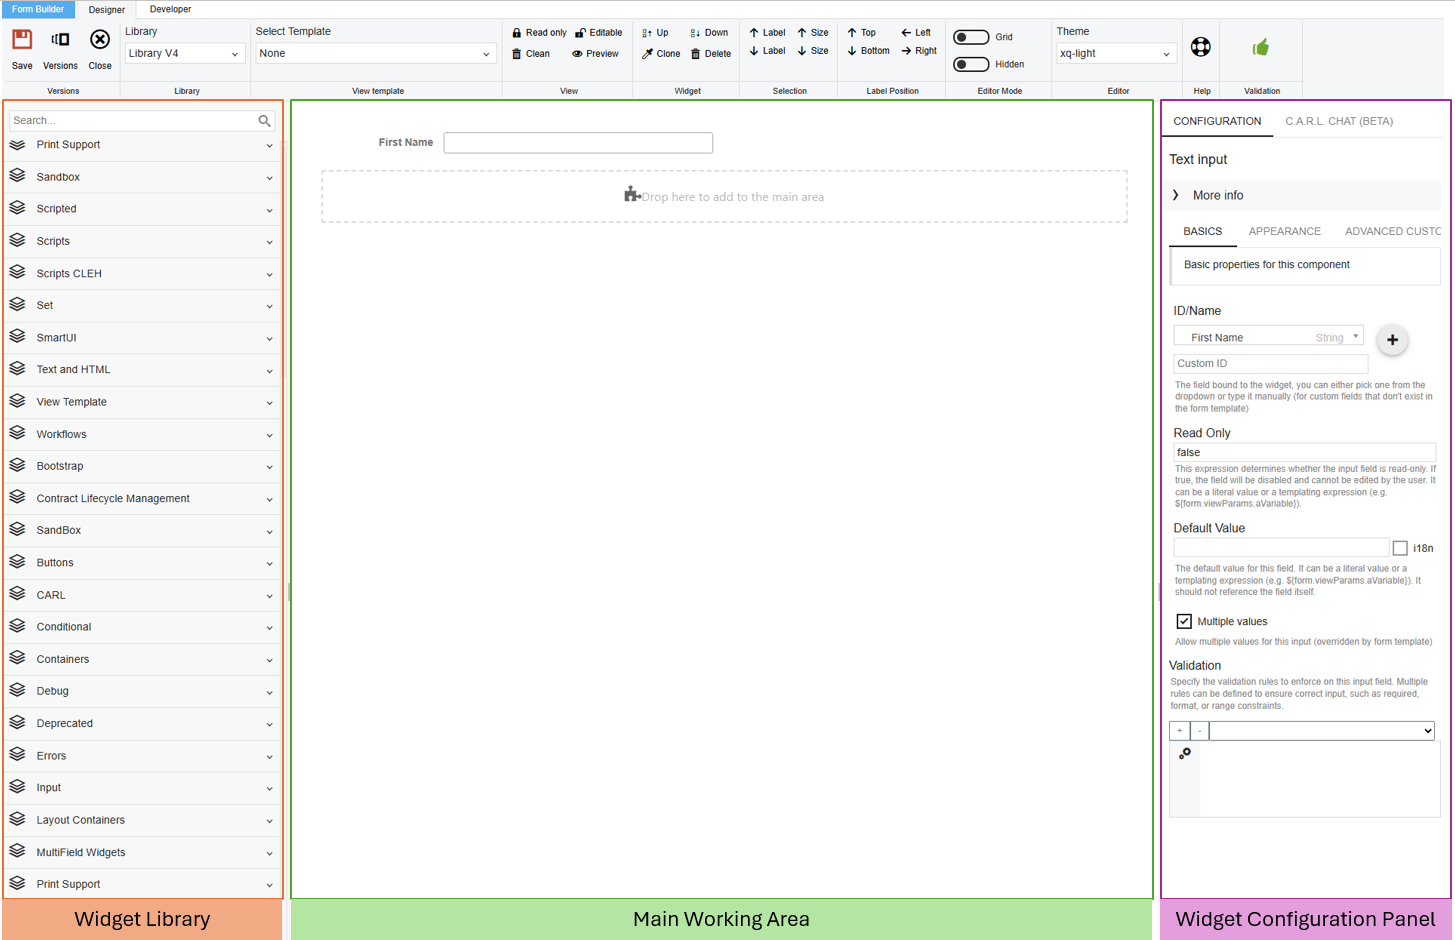Switch to the Developer tab
This screenshot has width=1455, height=940.
click(170, 9)
